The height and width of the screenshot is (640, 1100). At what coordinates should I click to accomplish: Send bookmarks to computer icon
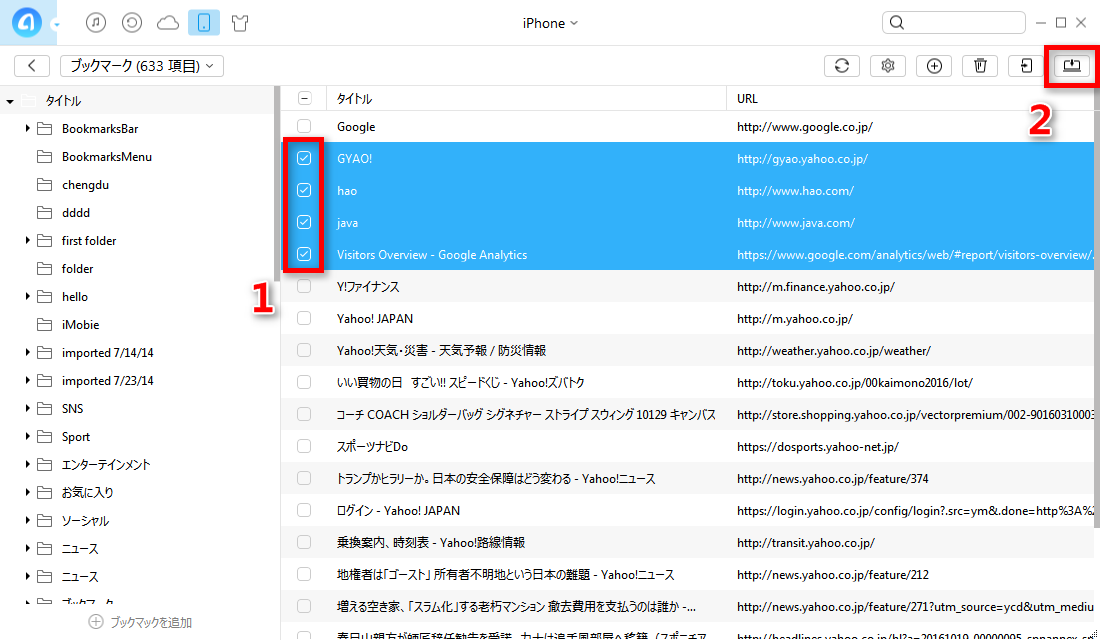tap(1071, 65)
